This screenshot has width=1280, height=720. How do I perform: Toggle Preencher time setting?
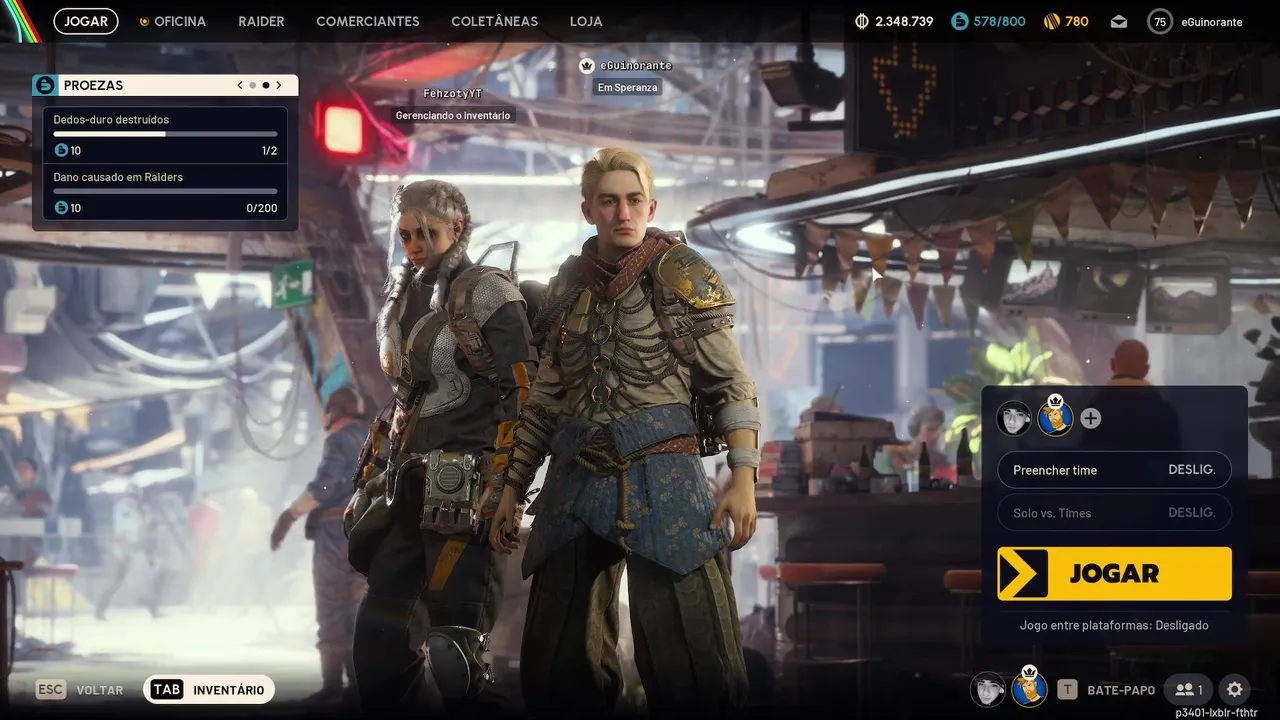pyautogui.click(x=1114, y=470)
